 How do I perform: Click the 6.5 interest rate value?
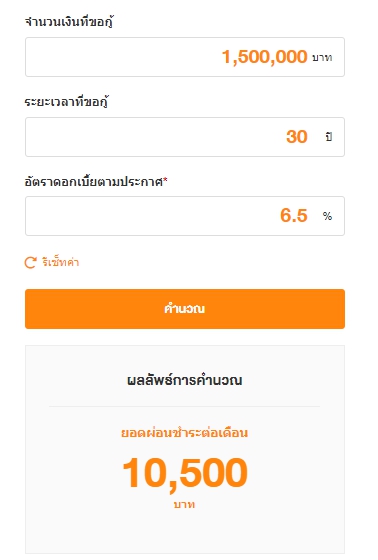pyautogui.click(x=294, y=216)
